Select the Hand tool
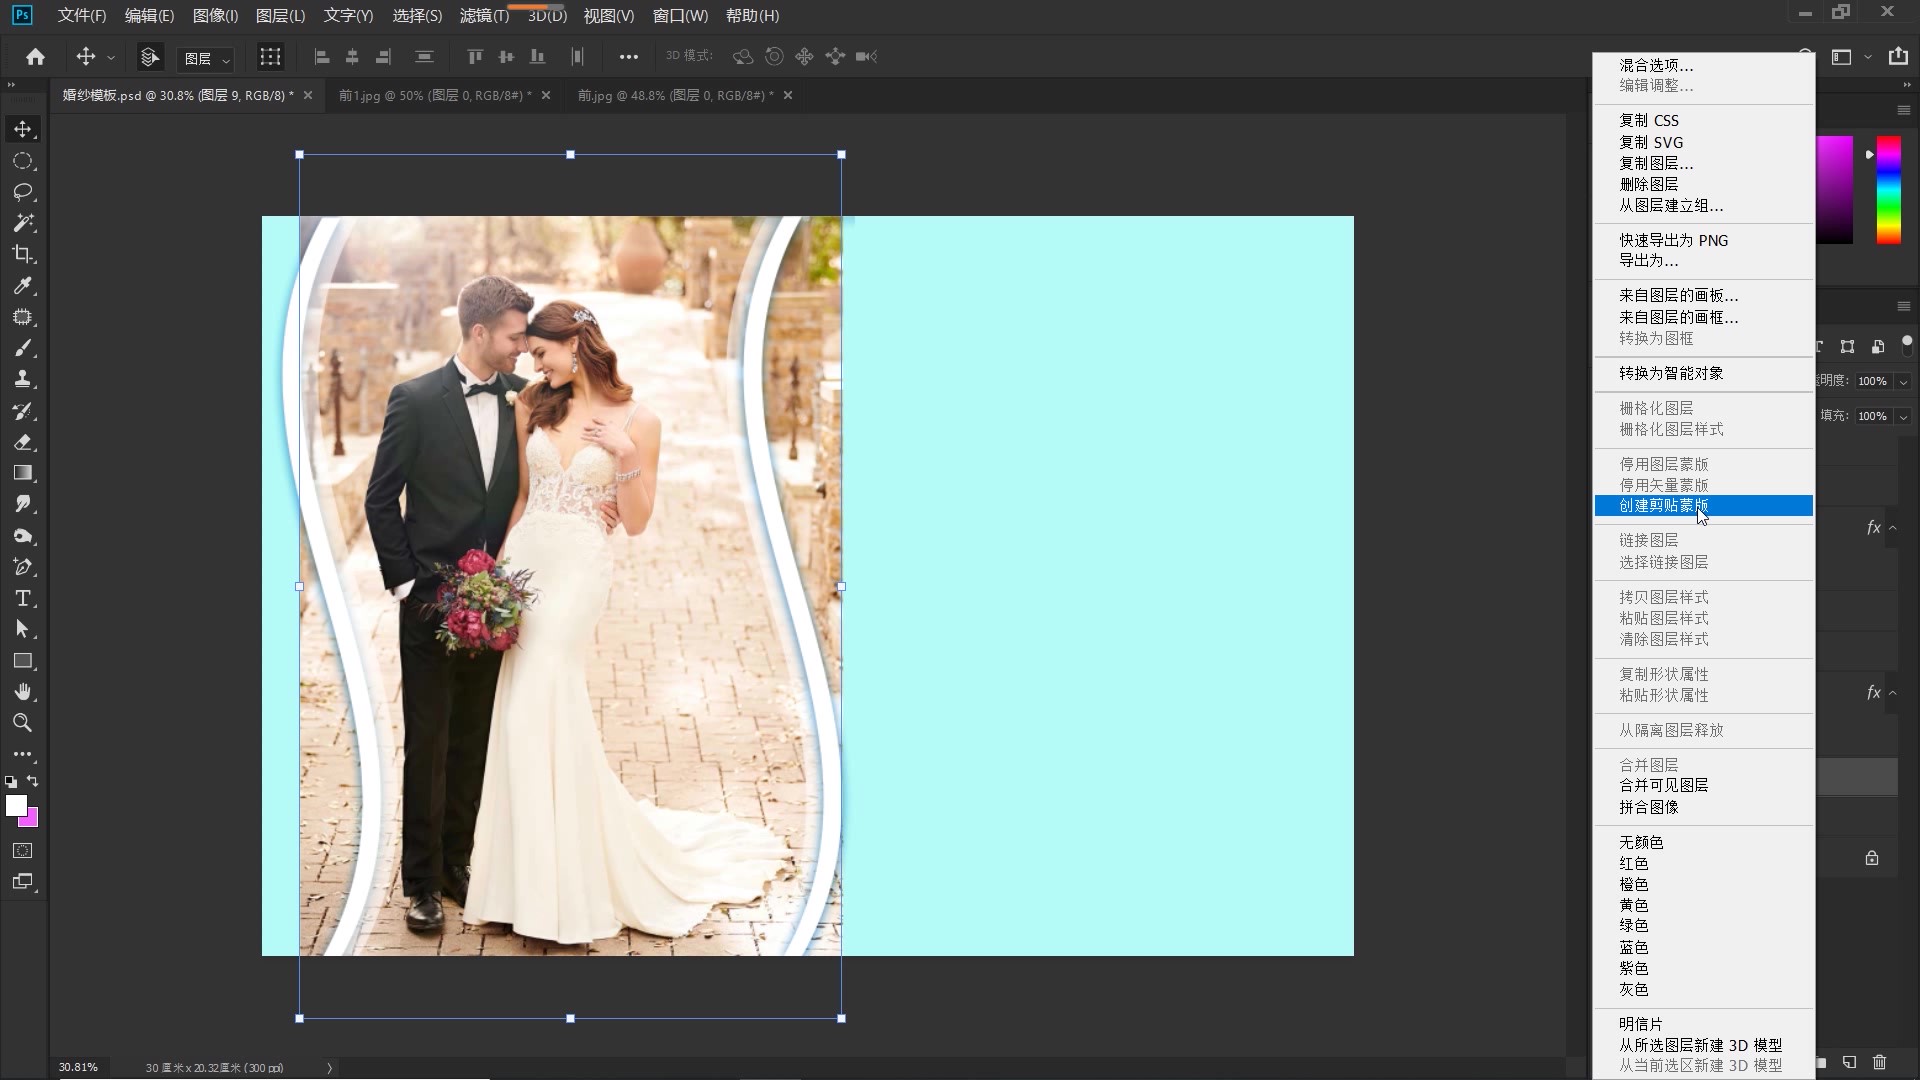Viewport: 1920px width, 1080px height. tap(22, 691)
